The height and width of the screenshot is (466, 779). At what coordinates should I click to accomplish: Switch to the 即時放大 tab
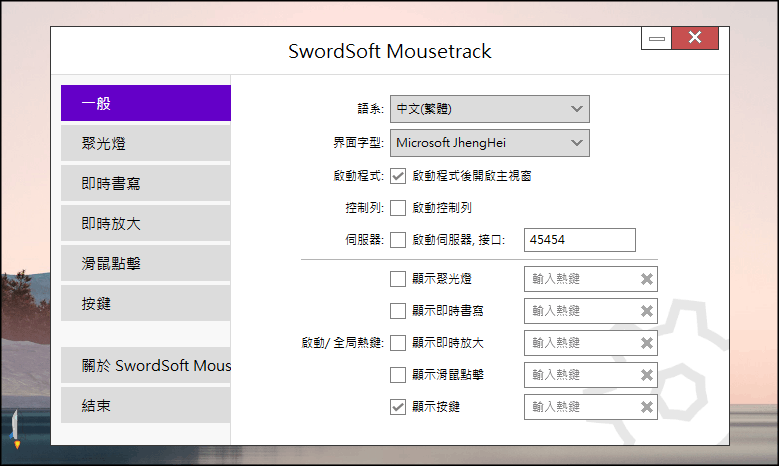(146, 223)
